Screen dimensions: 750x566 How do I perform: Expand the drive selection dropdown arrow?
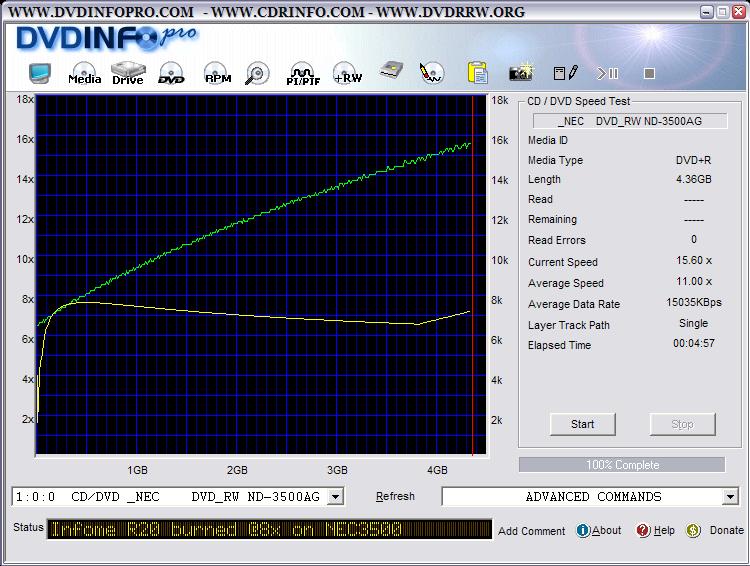coord(335,497)
